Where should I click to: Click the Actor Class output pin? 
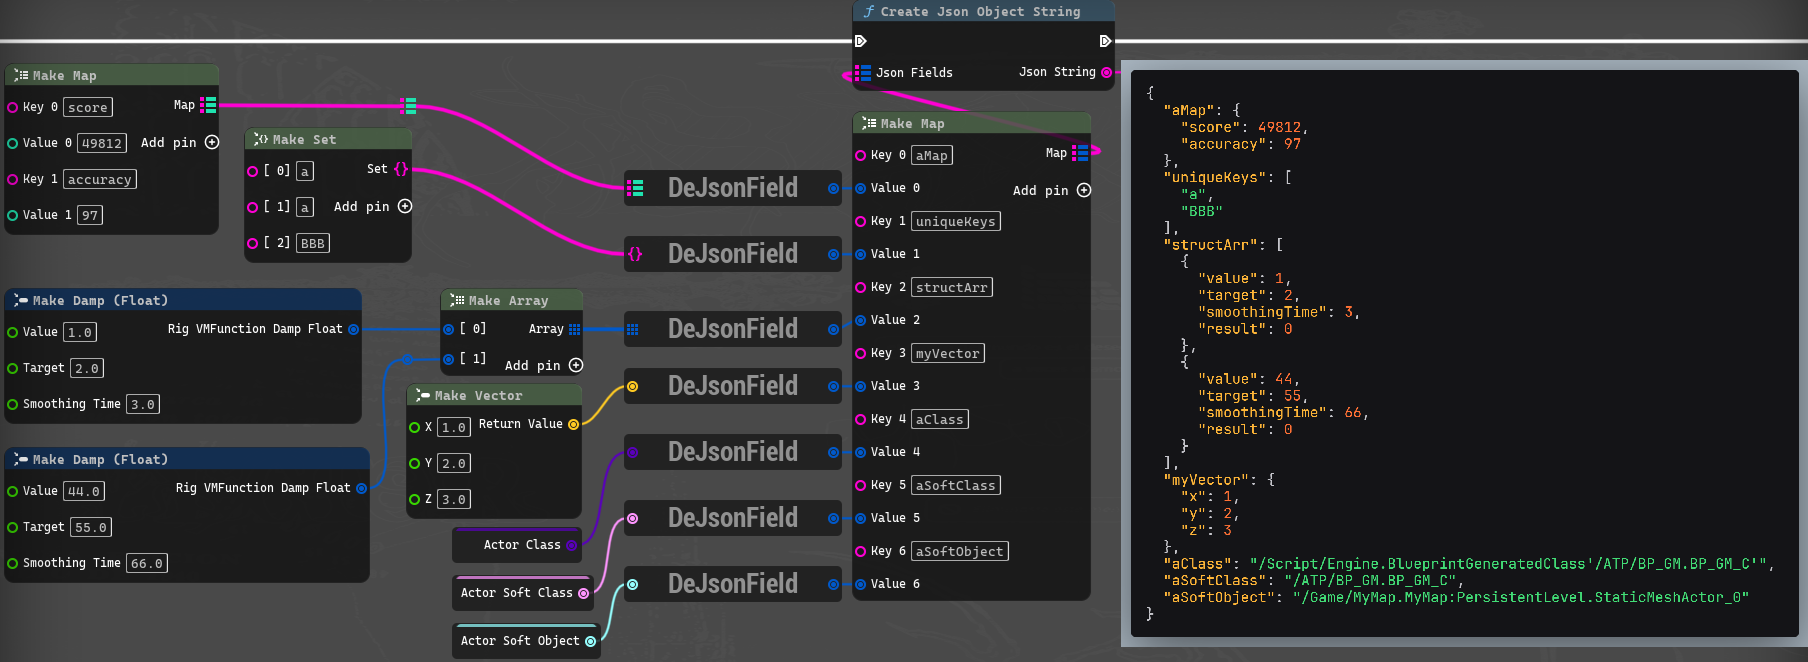571,545
